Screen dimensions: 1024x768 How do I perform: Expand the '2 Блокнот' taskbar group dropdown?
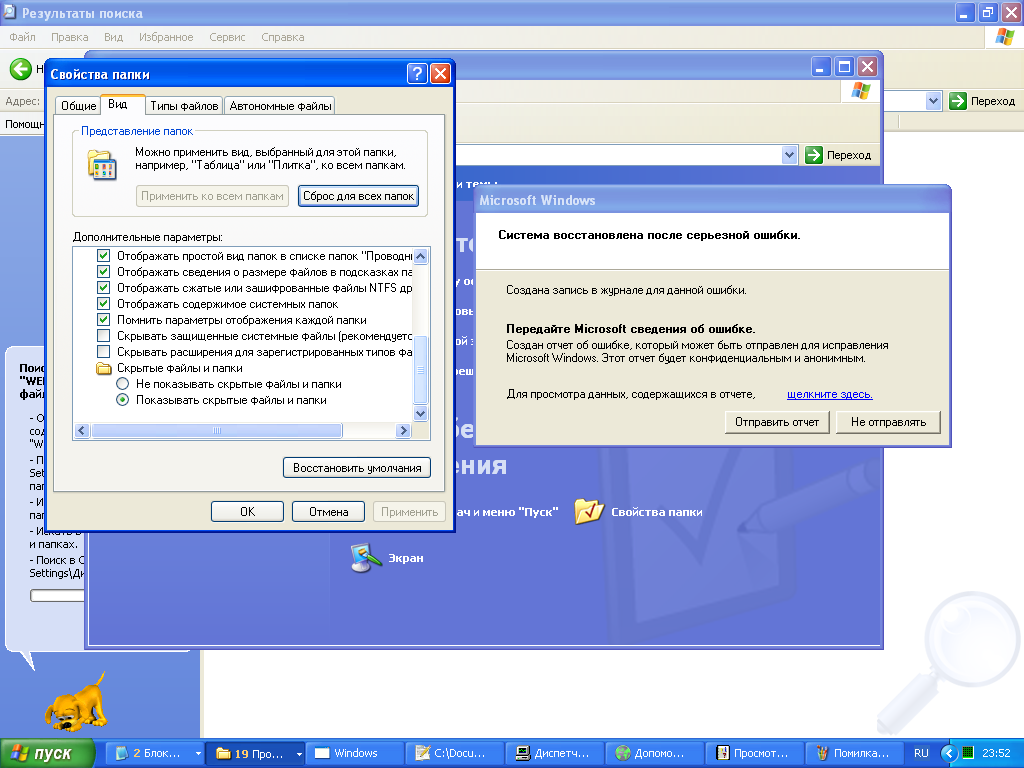(198, 753)
